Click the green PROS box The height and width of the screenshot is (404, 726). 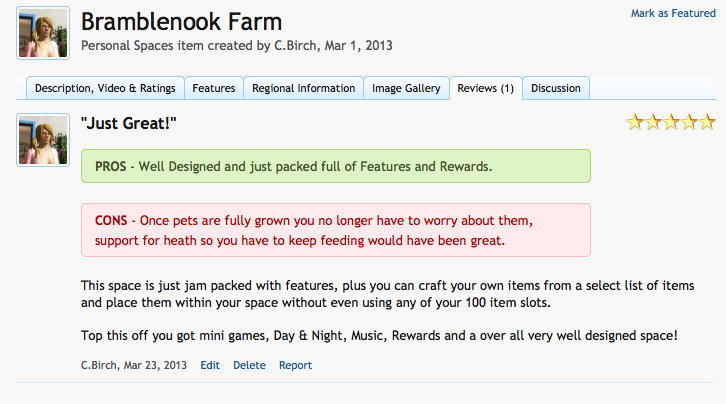click(x=336, y=166)
